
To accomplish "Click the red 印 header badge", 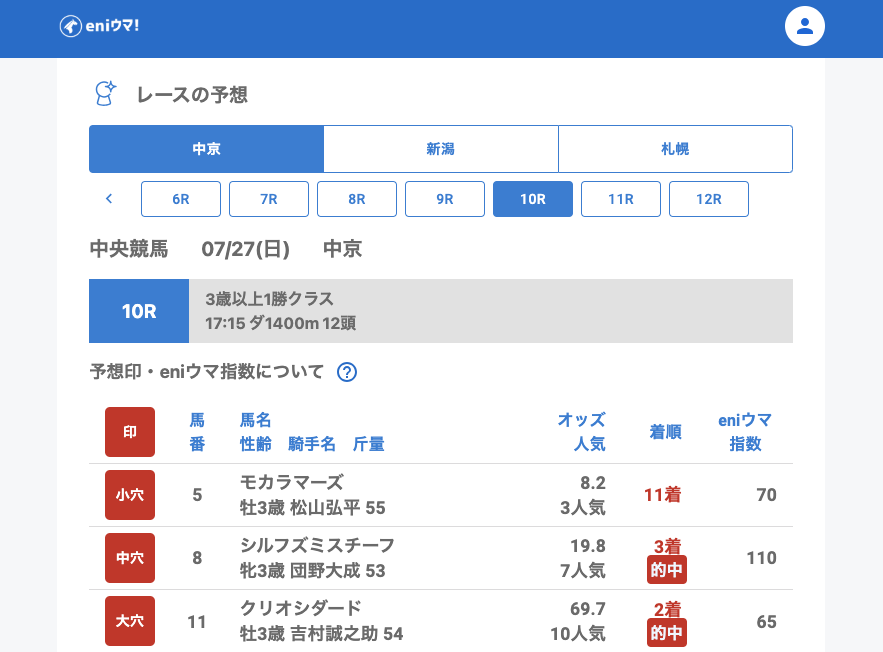I will 130,432.
